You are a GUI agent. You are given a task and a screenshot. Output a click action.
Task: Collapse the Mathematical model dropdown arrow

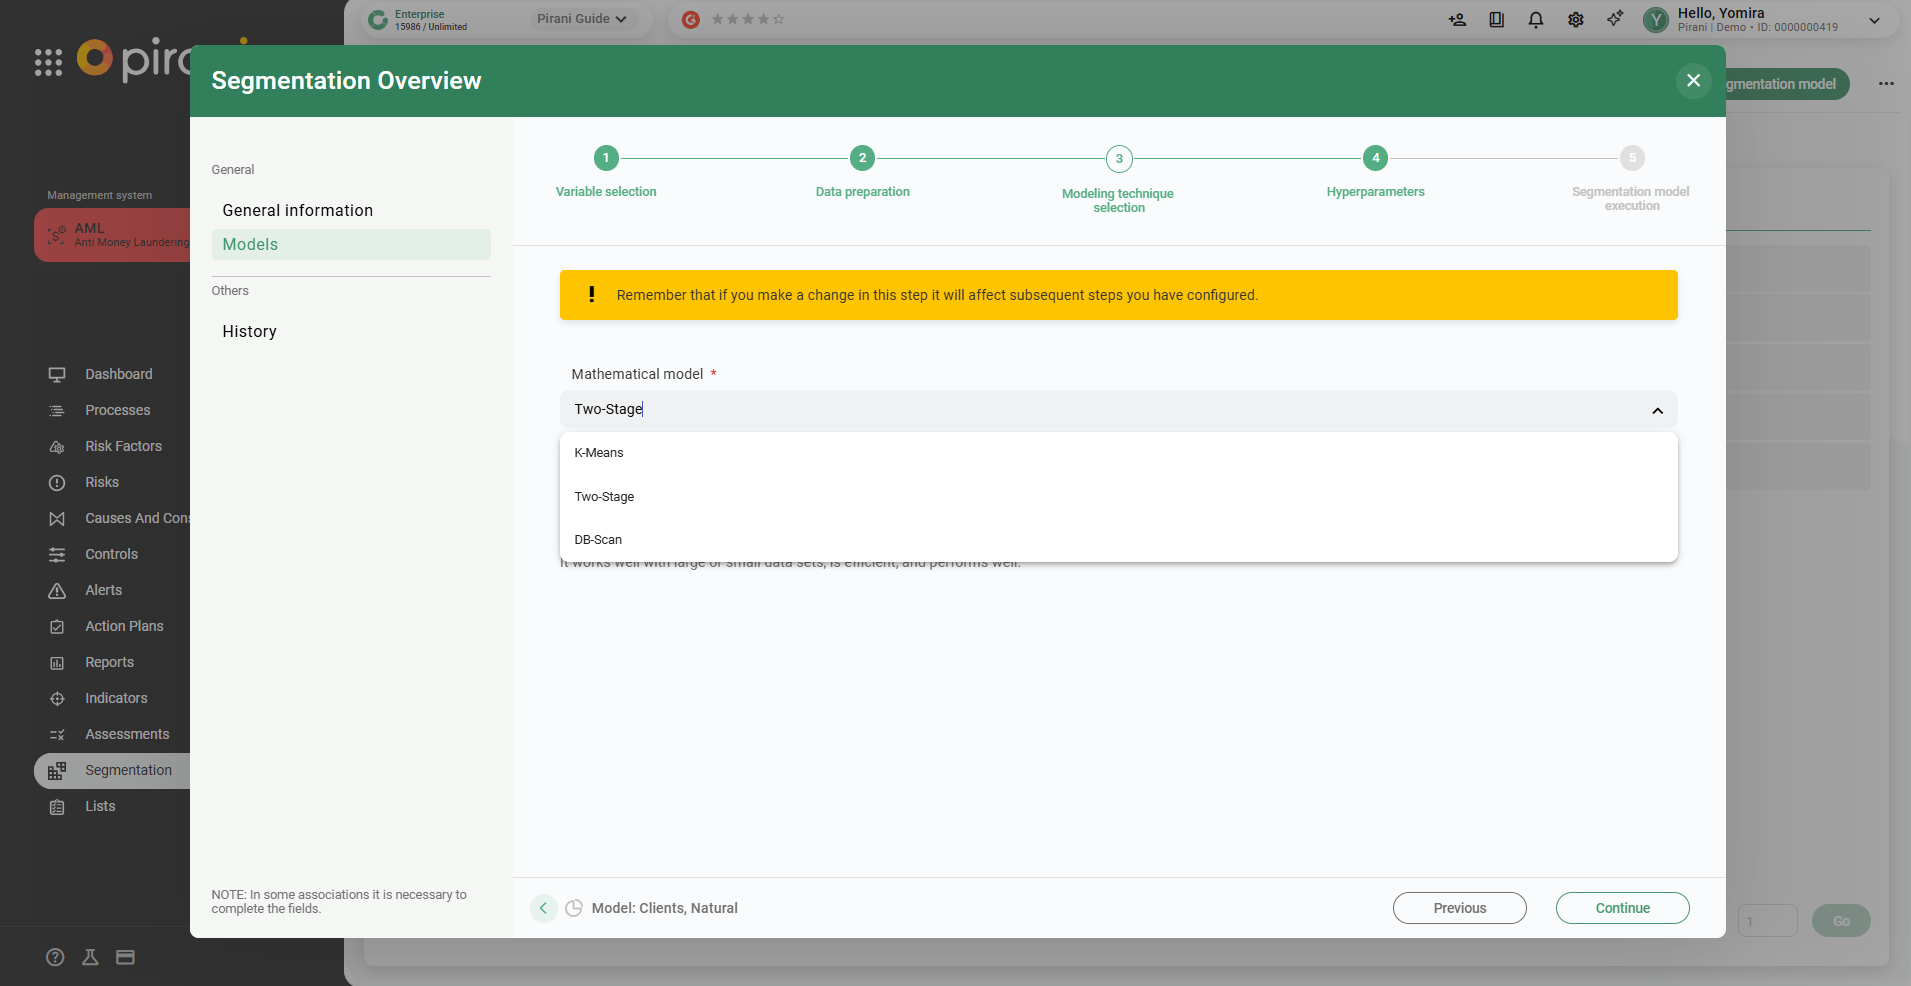1657,410
